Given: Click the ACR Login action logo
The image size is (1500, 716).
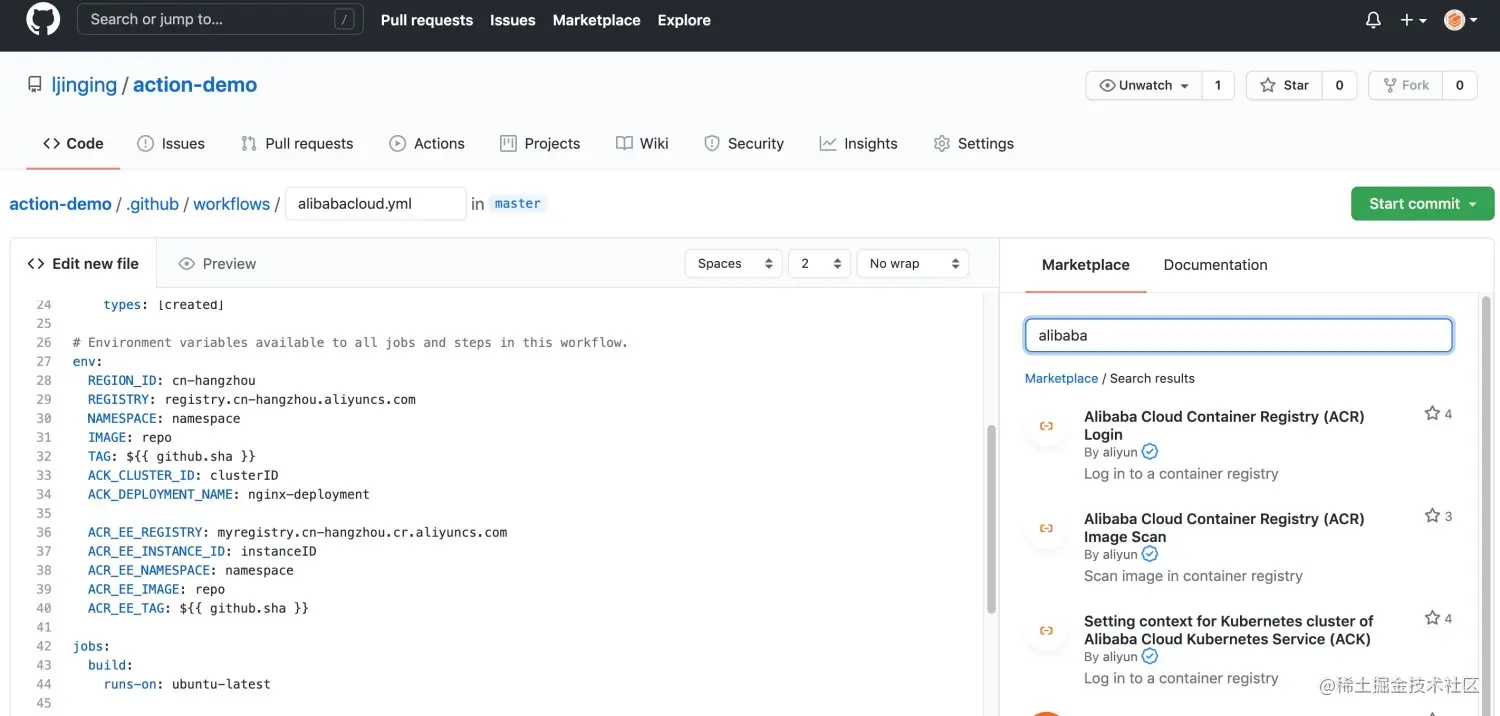Looking at the screenshot, I should tap(1046, 426).
